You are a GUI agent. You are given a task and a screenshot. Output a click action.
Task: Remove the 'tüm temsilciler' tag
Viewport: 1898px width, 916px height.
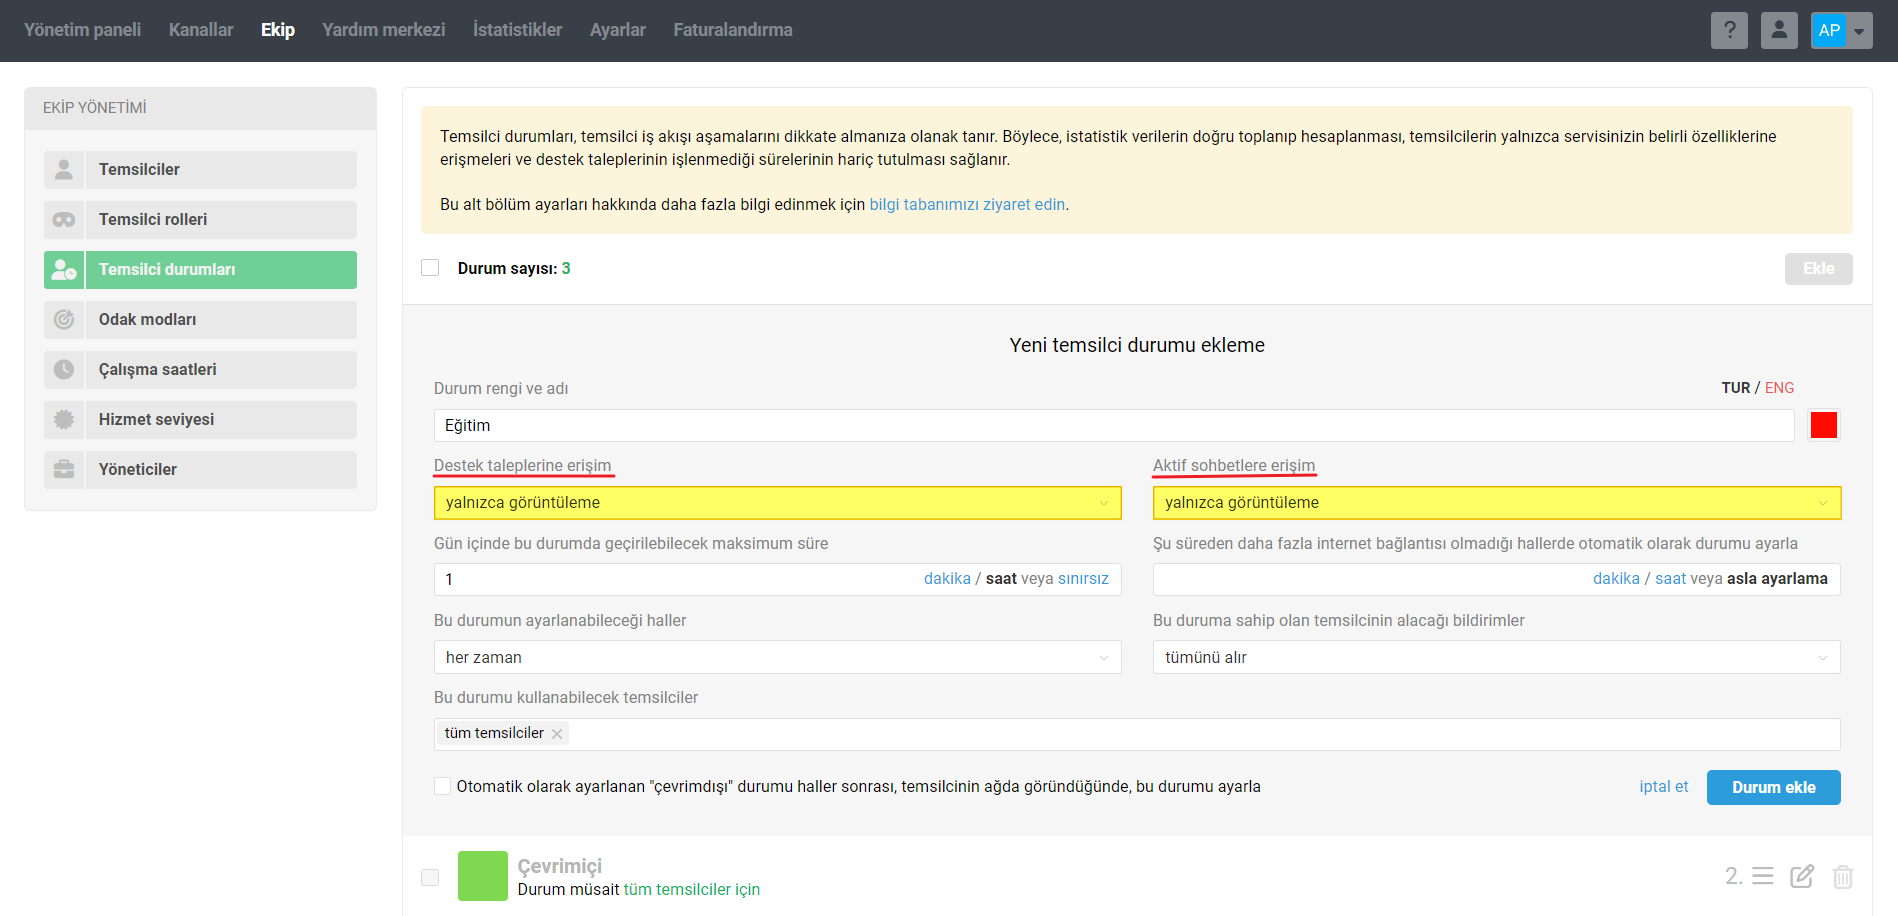coord(557,734)
